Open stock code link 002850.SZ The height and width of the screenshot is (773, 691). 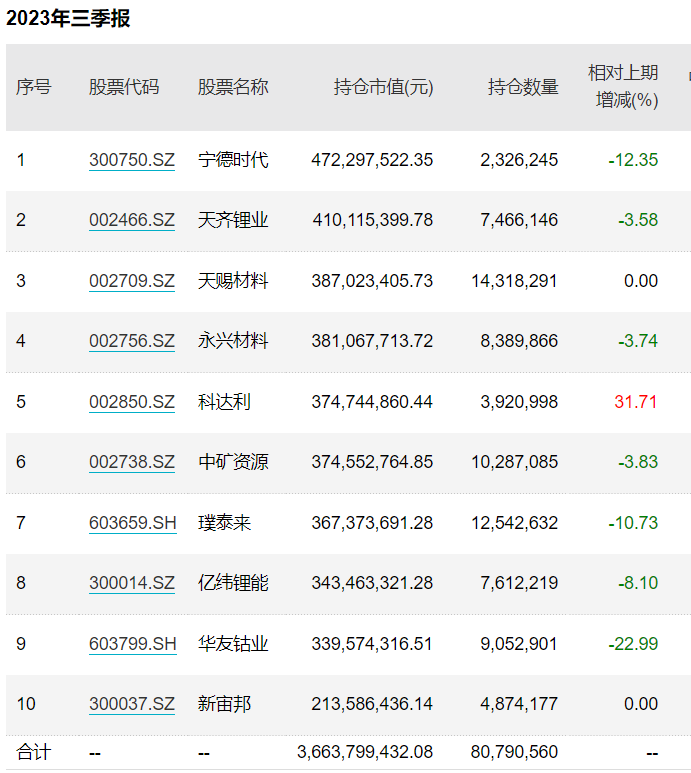tap(132, 402)
